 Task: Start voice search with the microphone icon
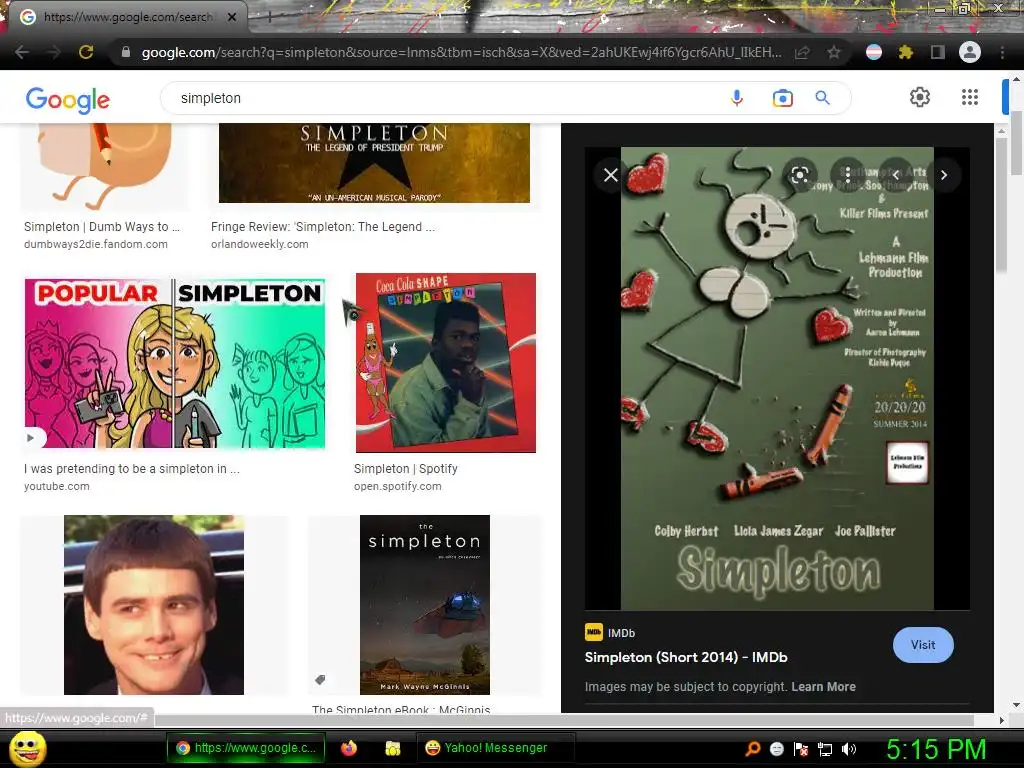(737, 98)
